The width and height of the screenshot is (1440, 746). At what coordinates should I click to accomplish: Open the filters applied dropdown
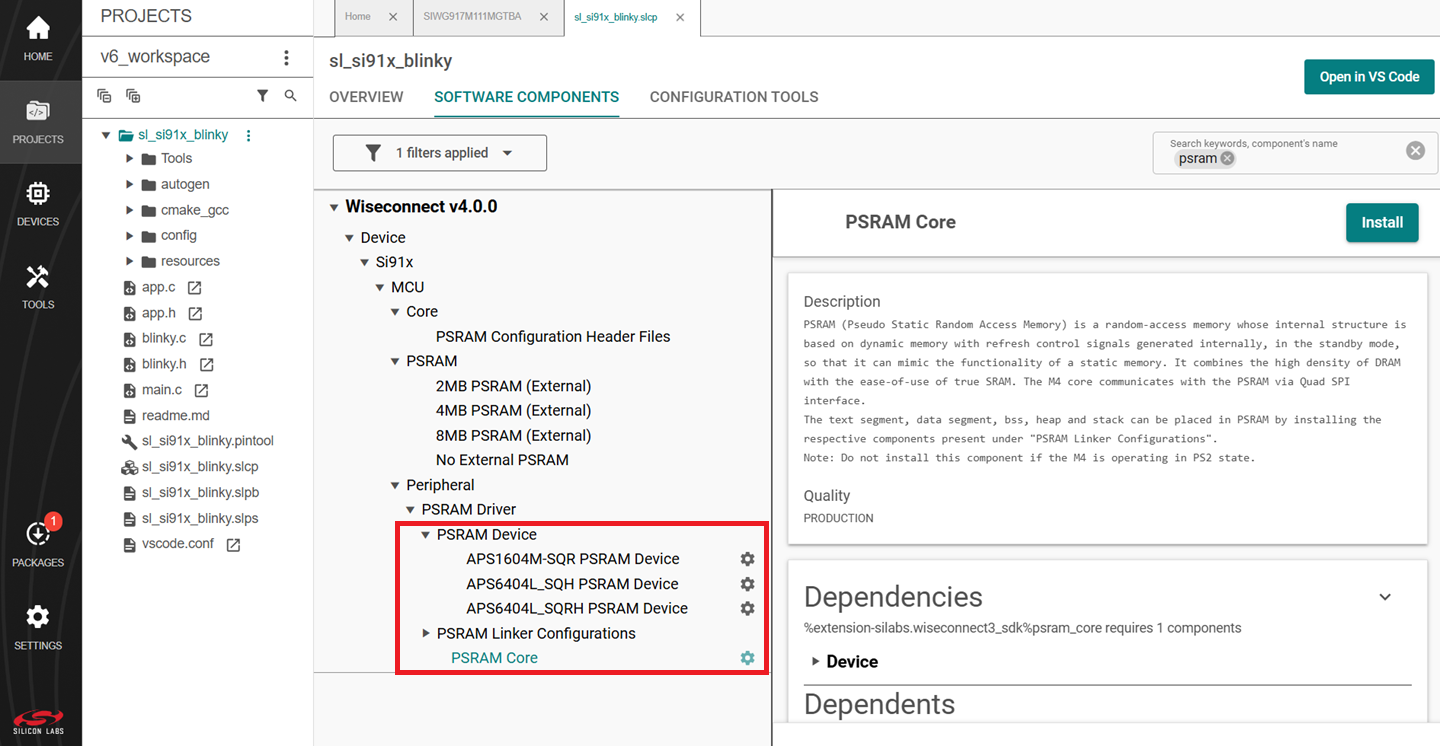(440, 153)
